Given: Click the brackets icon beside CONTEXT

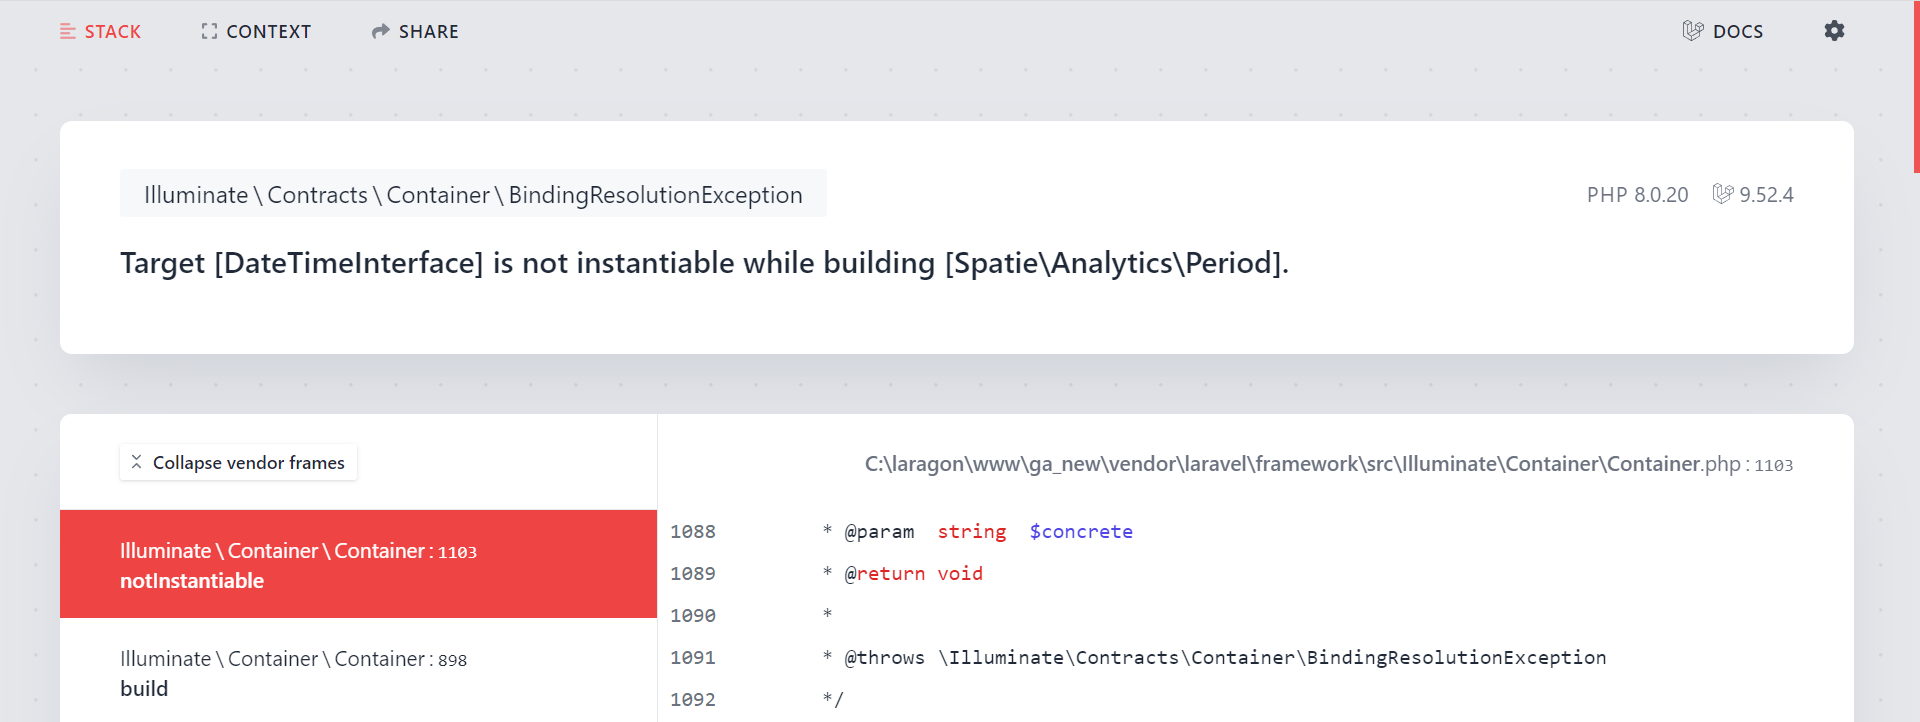Looking at the screenshot, I should (209, 32).
